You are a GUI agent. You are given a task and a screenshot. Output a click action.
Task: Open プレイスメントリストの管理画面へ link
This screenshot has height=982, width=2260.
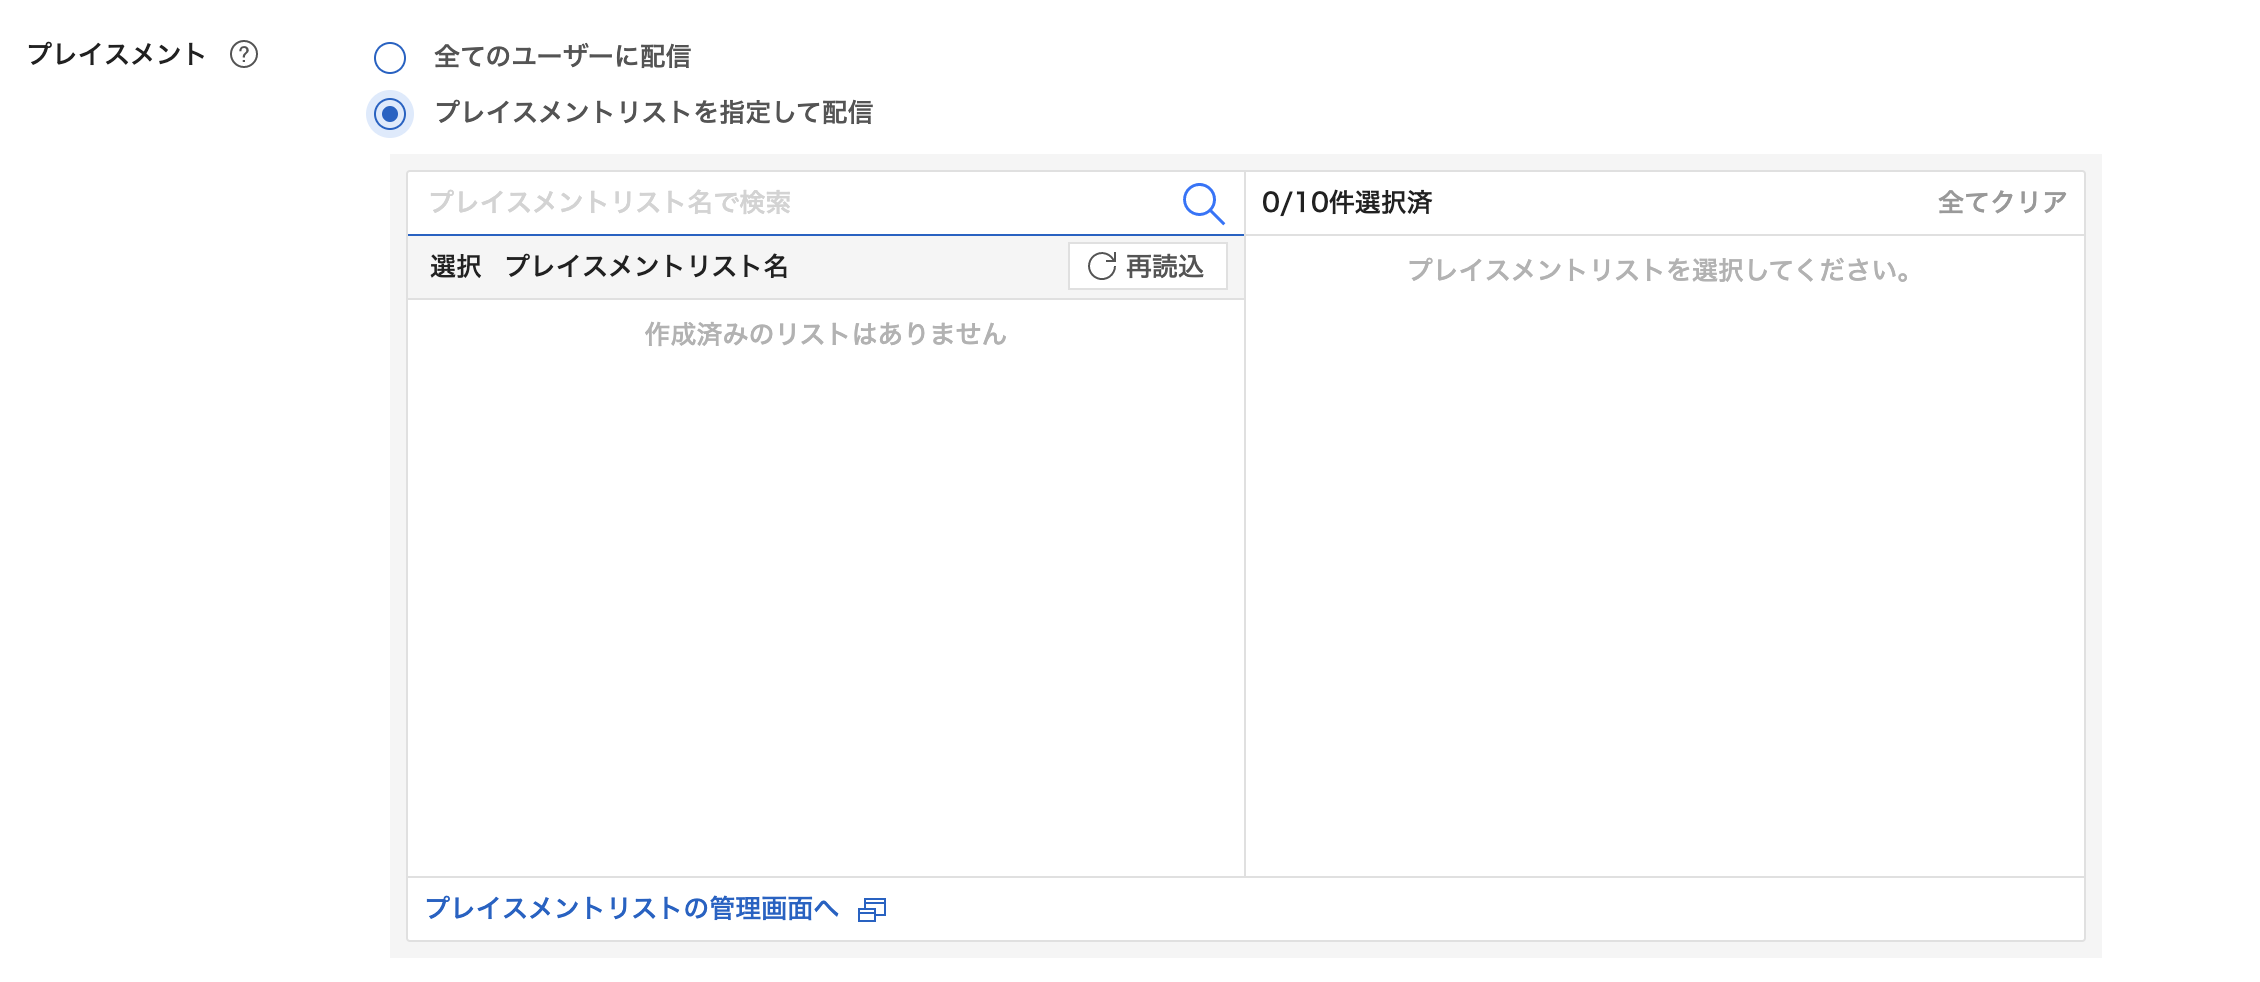(x=632, y=908)
